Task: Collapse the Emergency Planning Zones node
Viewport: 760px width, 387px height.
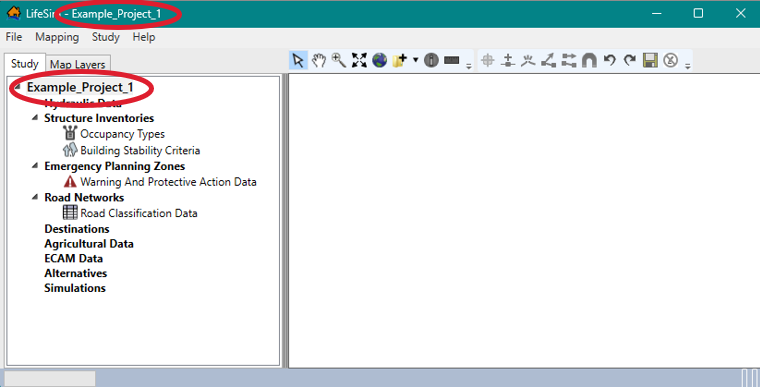Action: (35, 166)
